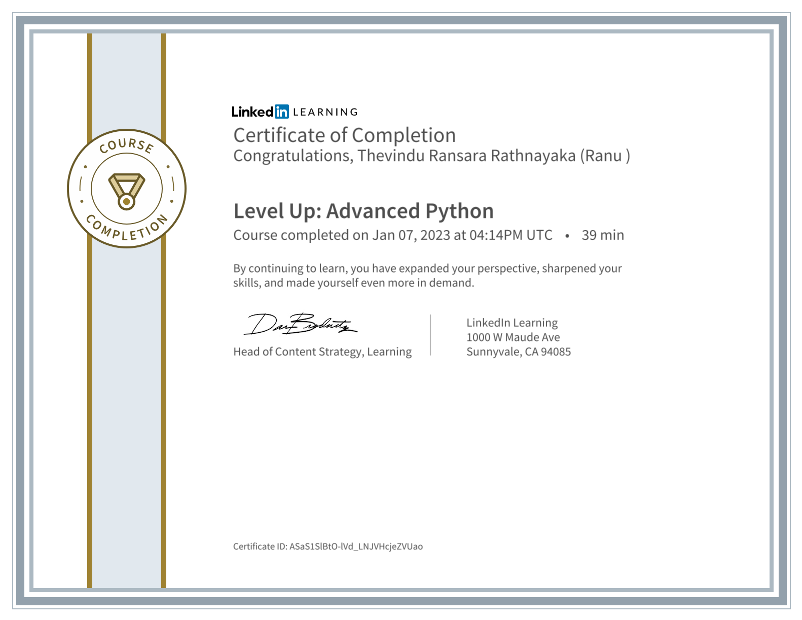Click the "By continuing to learn" paragraph
The width and height of the screenshot is (802, 620).
tap(427, 275)
